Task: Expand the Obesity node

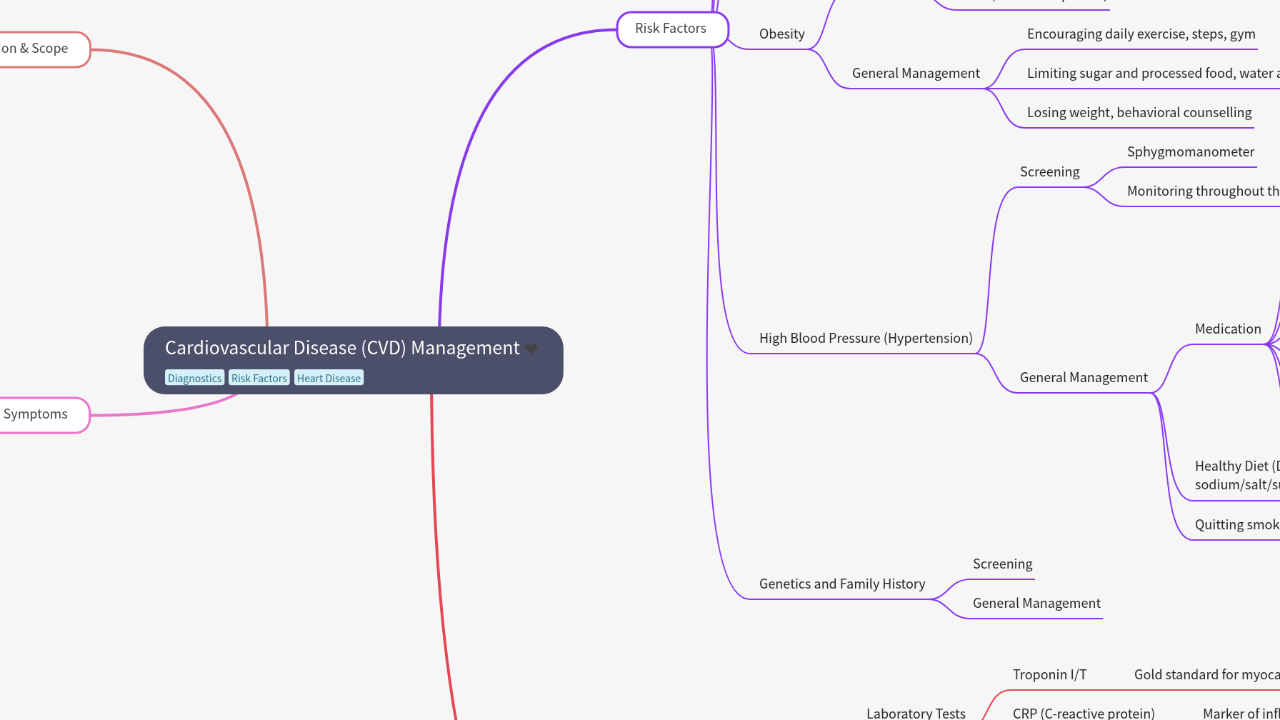Action: (781, 34)
